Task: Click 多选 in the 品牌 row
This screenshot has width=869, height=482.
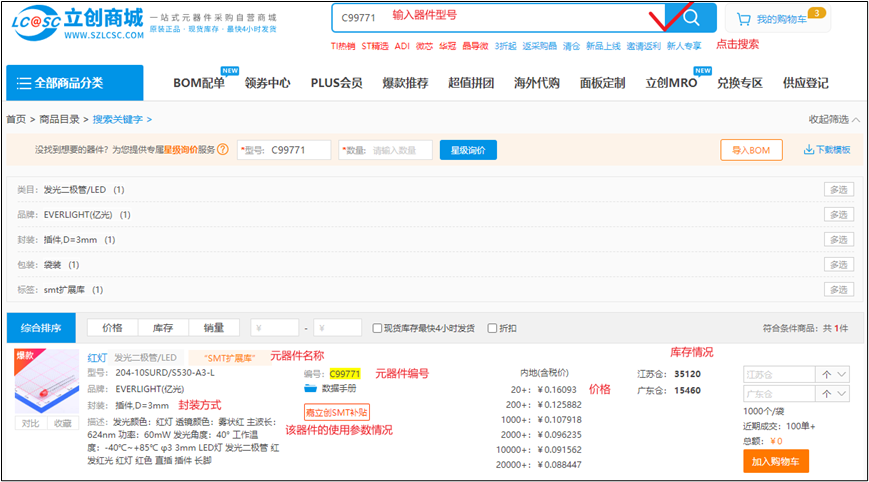Action: [839, 214]
